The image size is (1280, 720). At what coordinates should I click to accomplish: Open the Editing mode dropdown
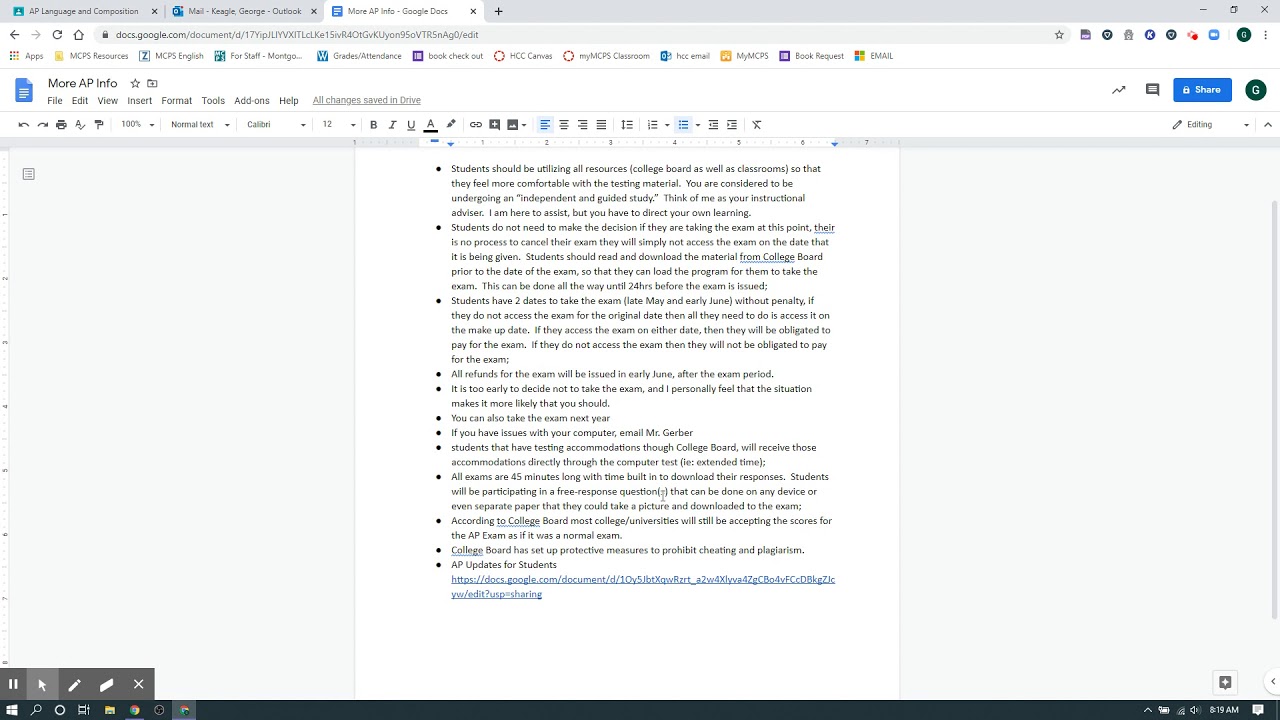(1211, 124)
